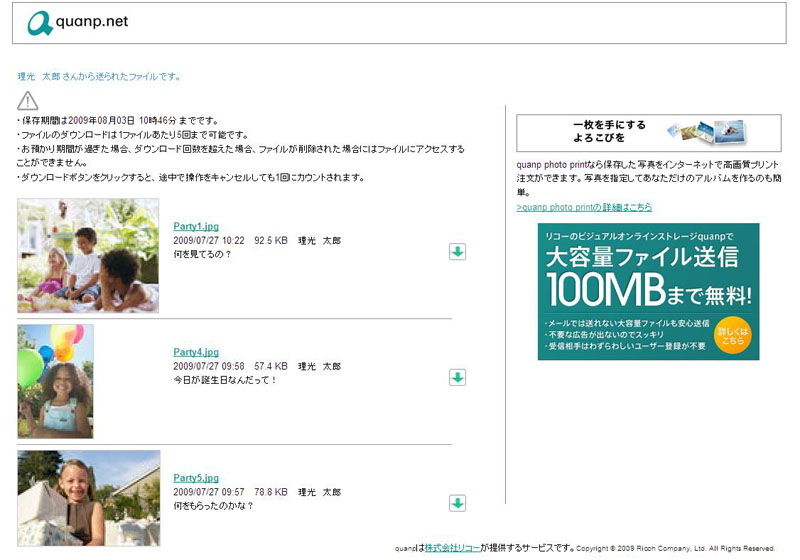Click the quanp.net logo
The image size is (800, 560).
78,22
